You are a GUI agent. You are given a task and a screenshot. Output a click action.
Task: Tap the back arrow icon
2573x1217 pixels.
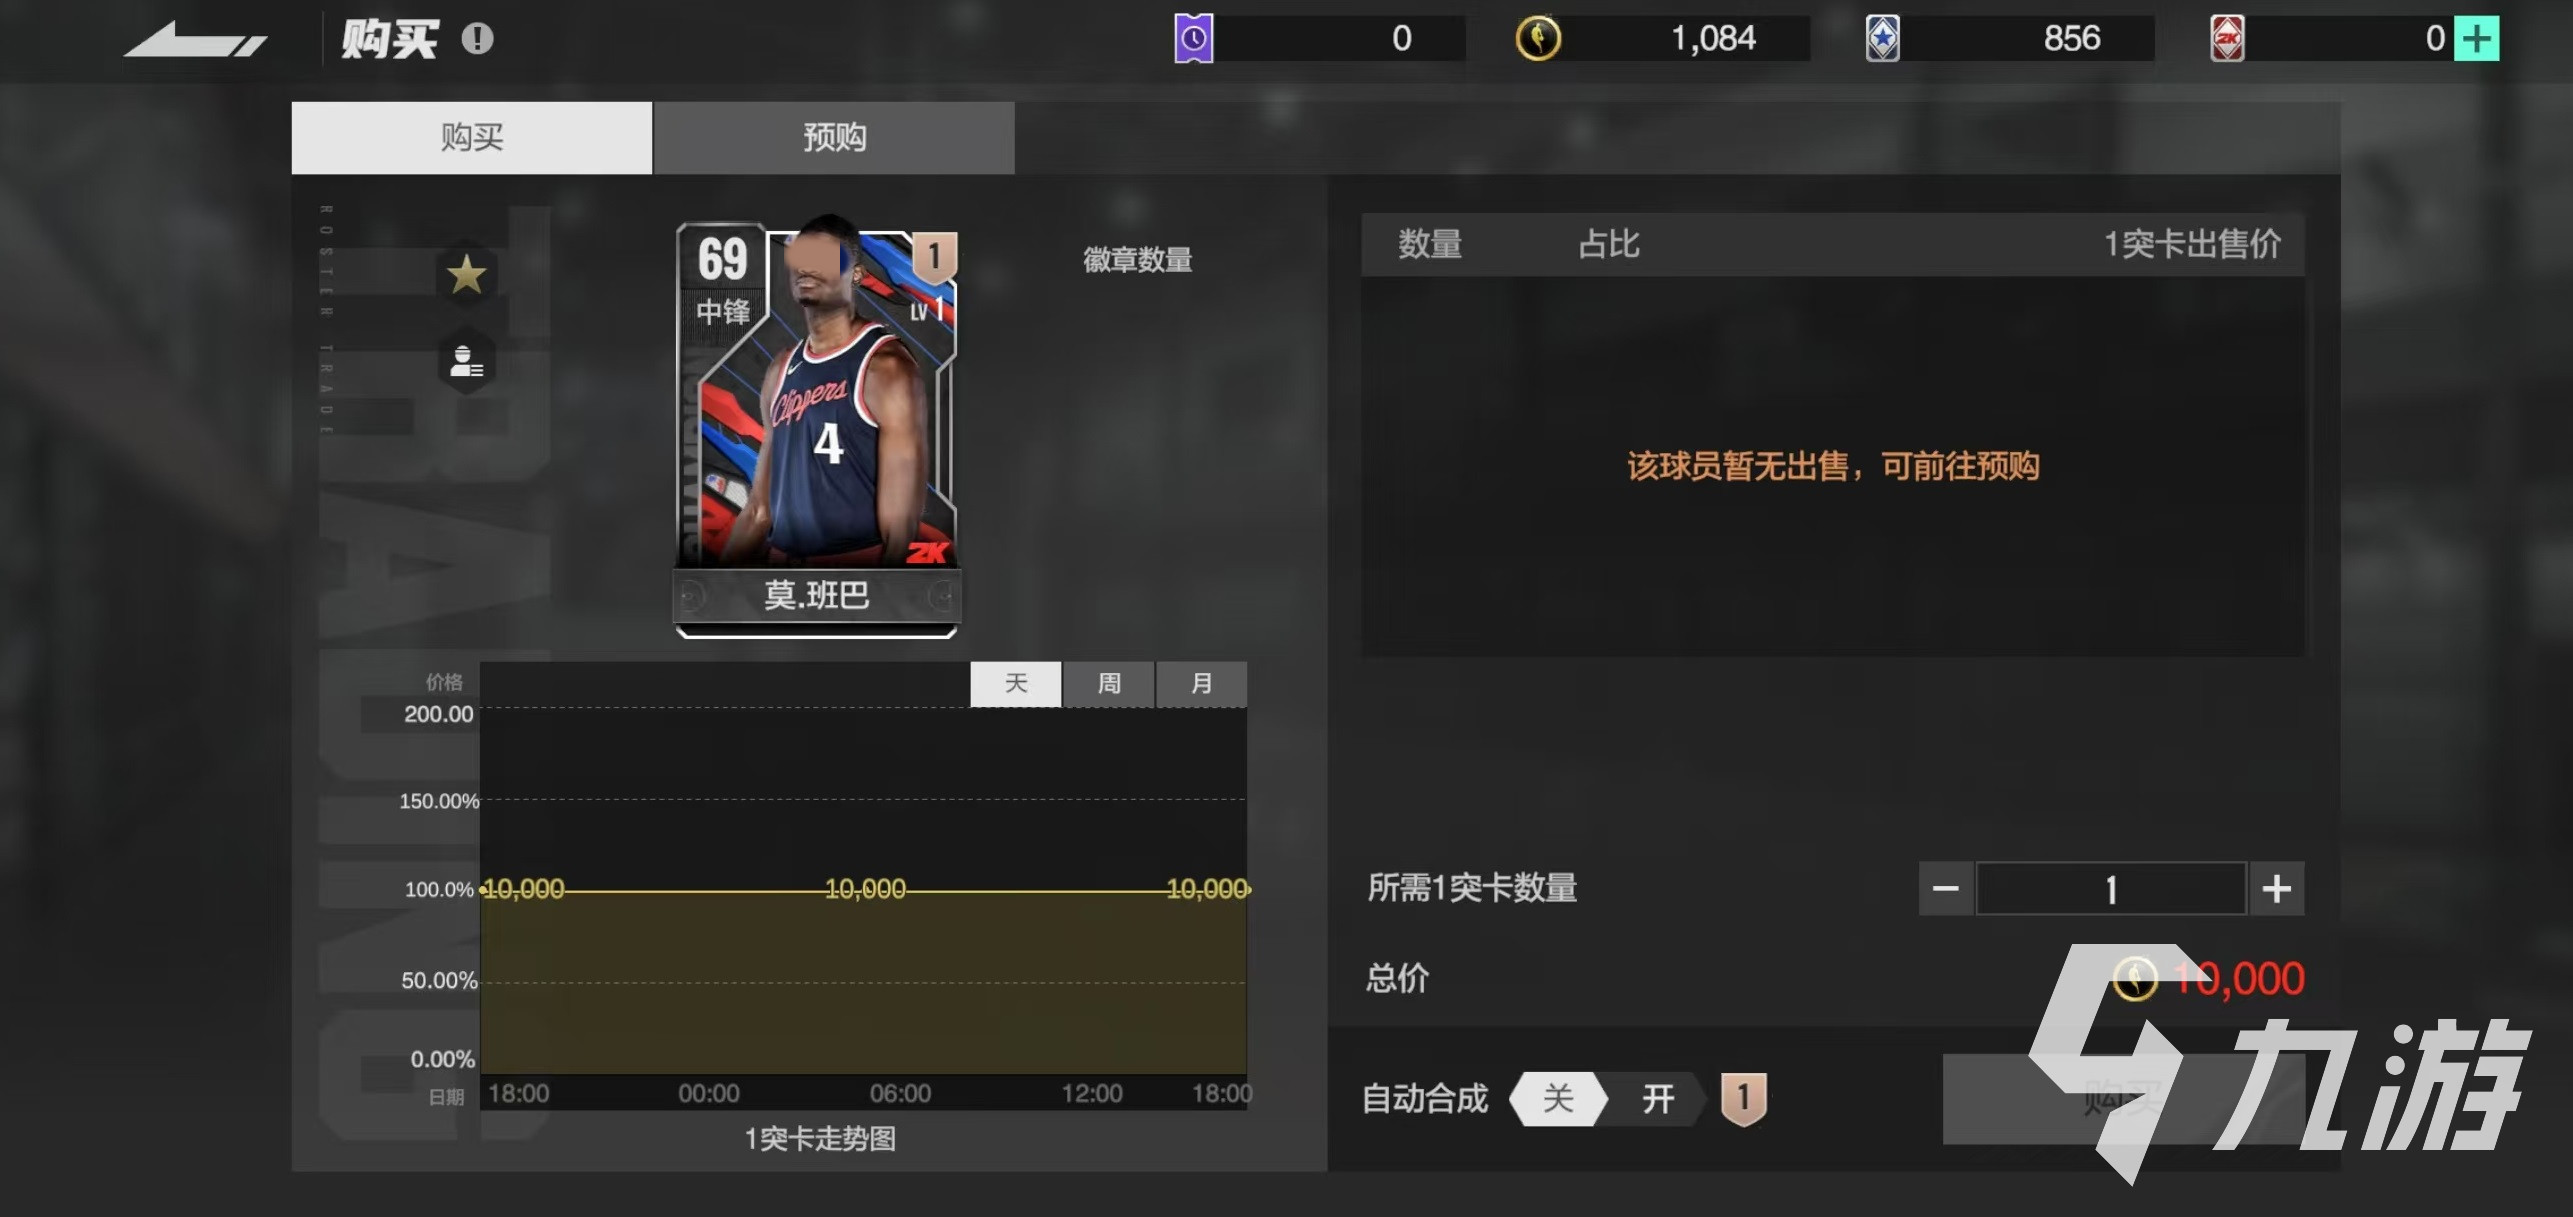point(195,40)
